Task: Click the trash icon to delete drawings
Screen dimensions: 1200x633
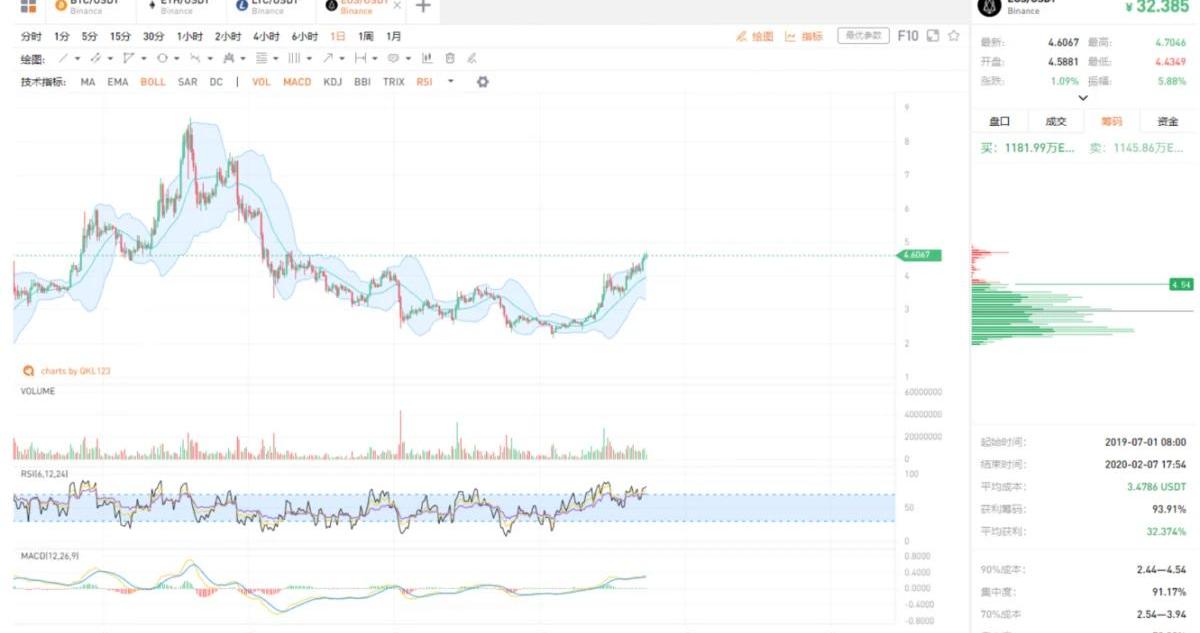Action: click(x=450, y=59)
